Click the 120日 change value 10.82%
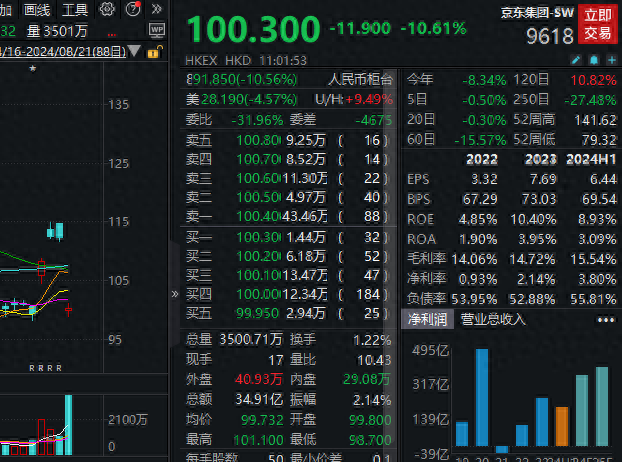 [593, 80]
